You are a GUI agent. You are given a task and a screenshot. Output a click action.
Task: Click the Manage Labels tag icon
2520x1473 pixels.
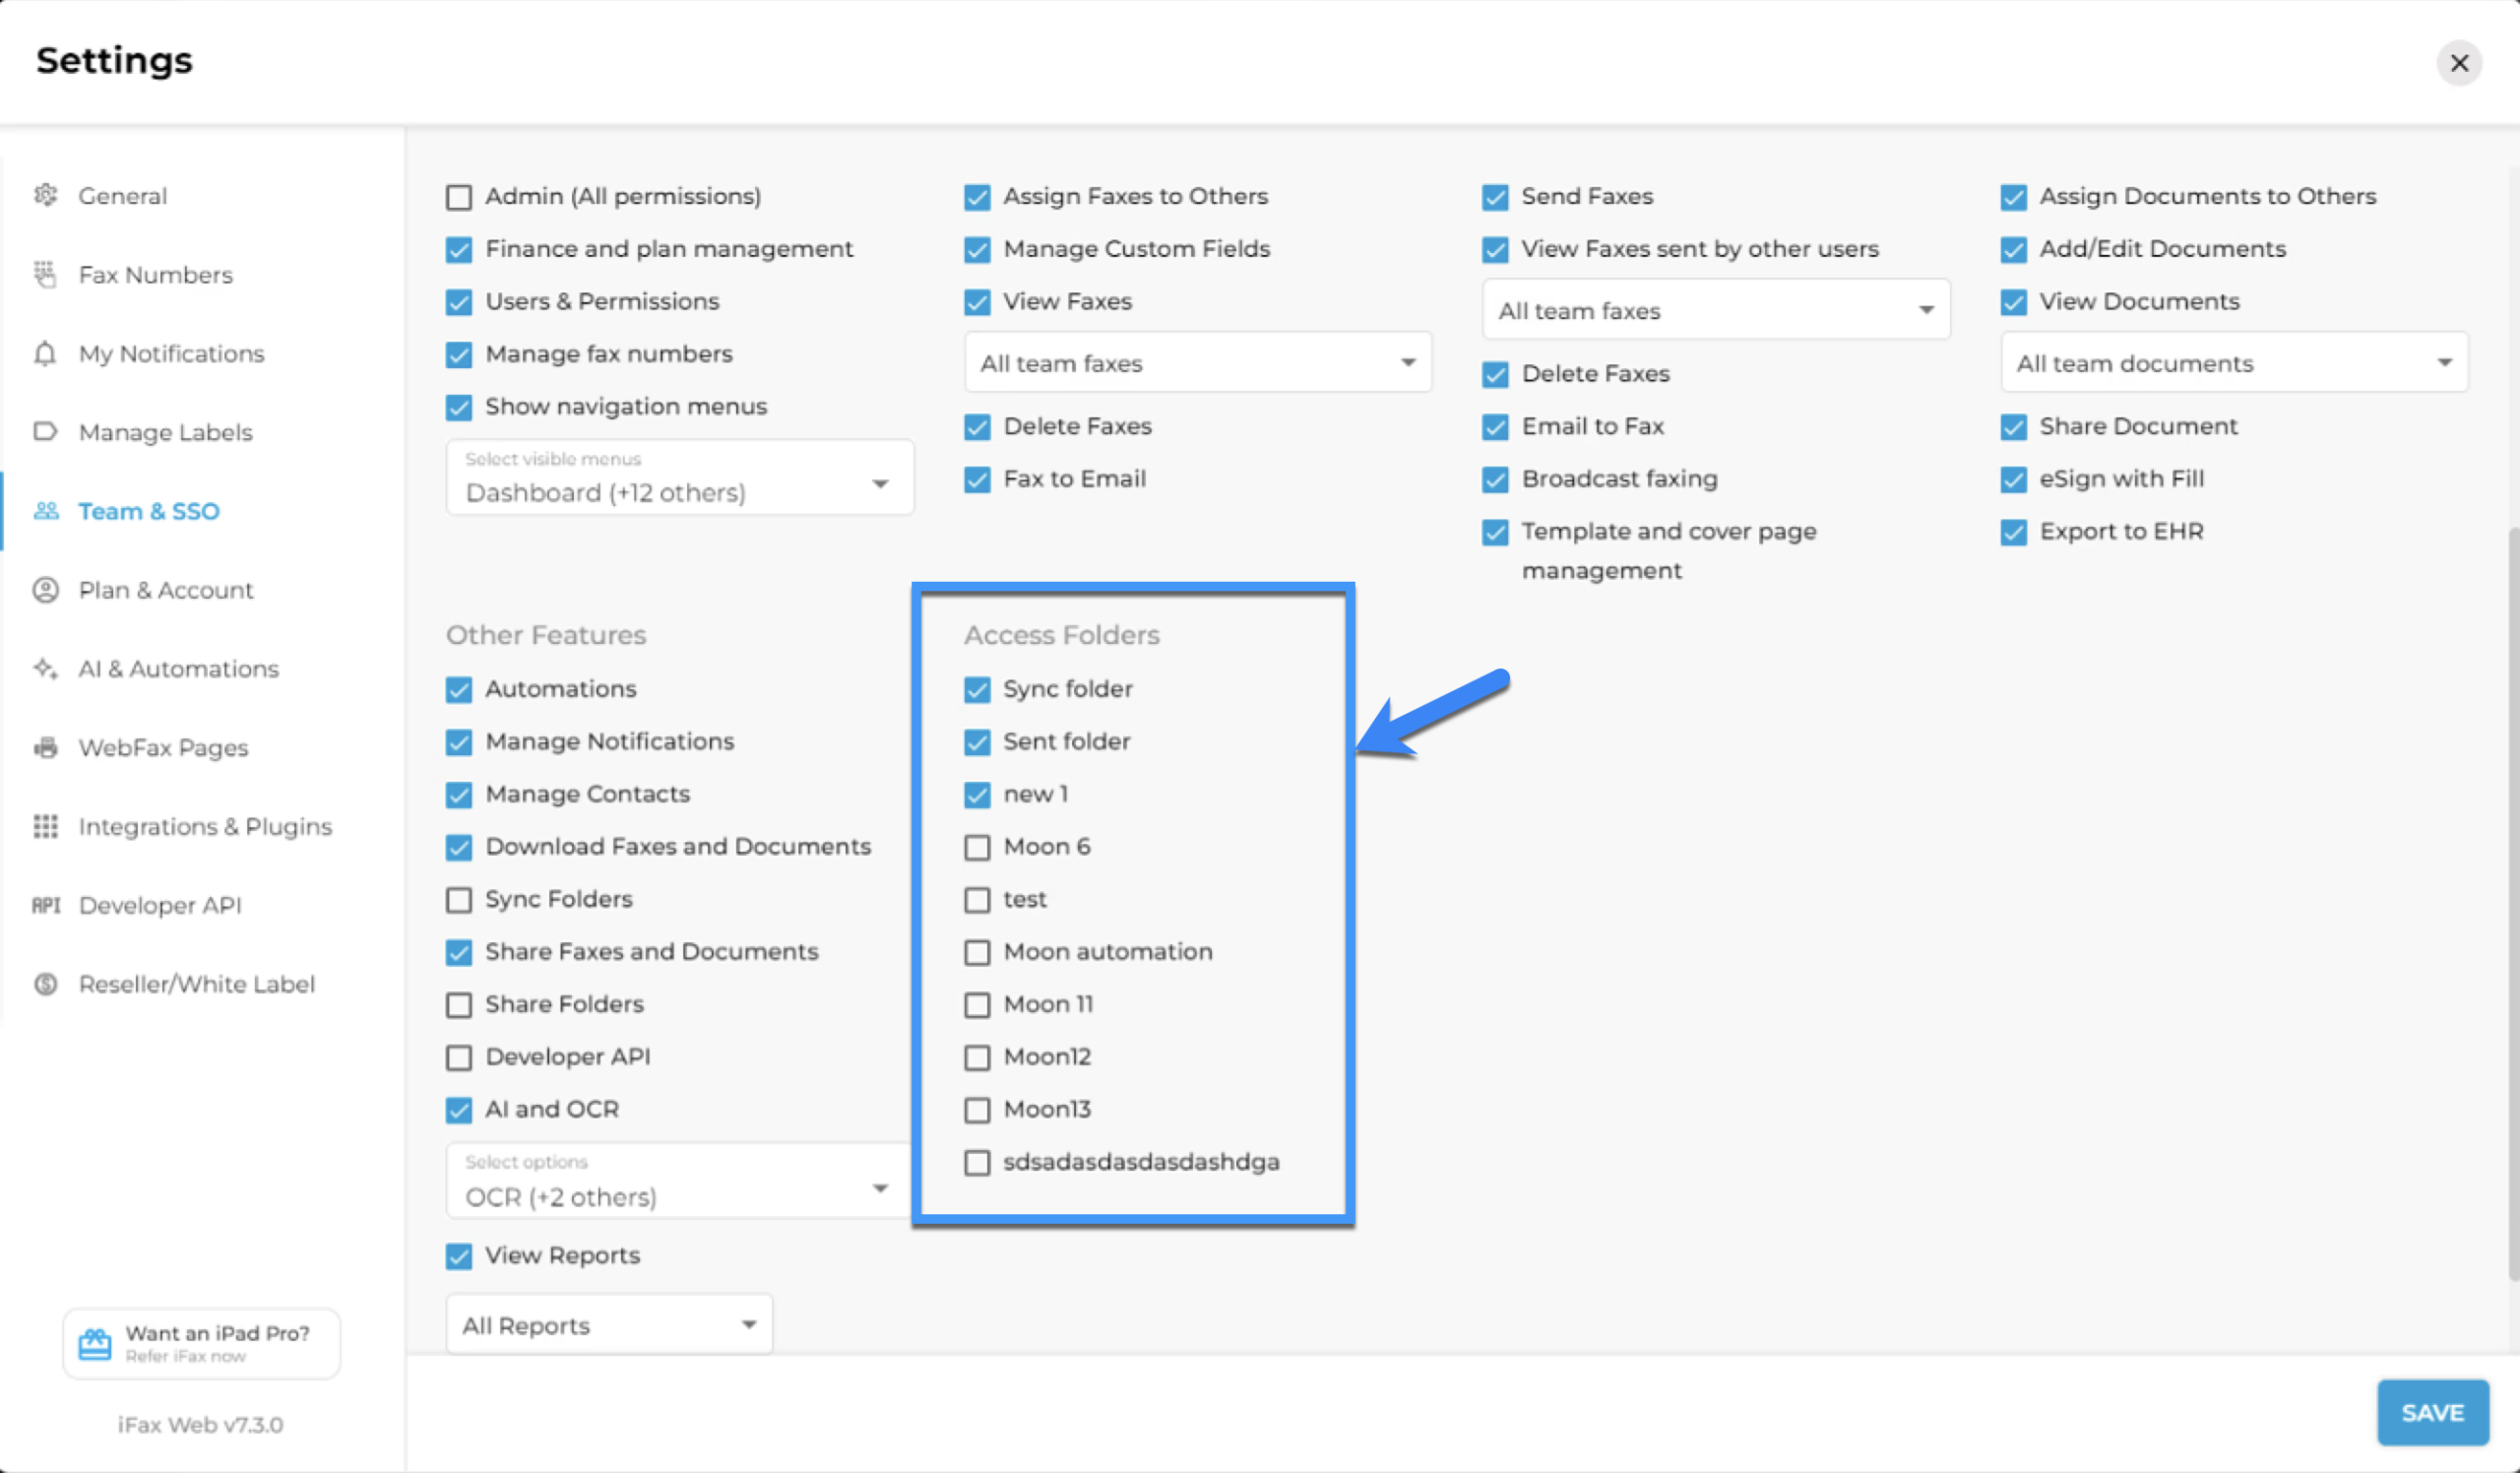[45, 432]
